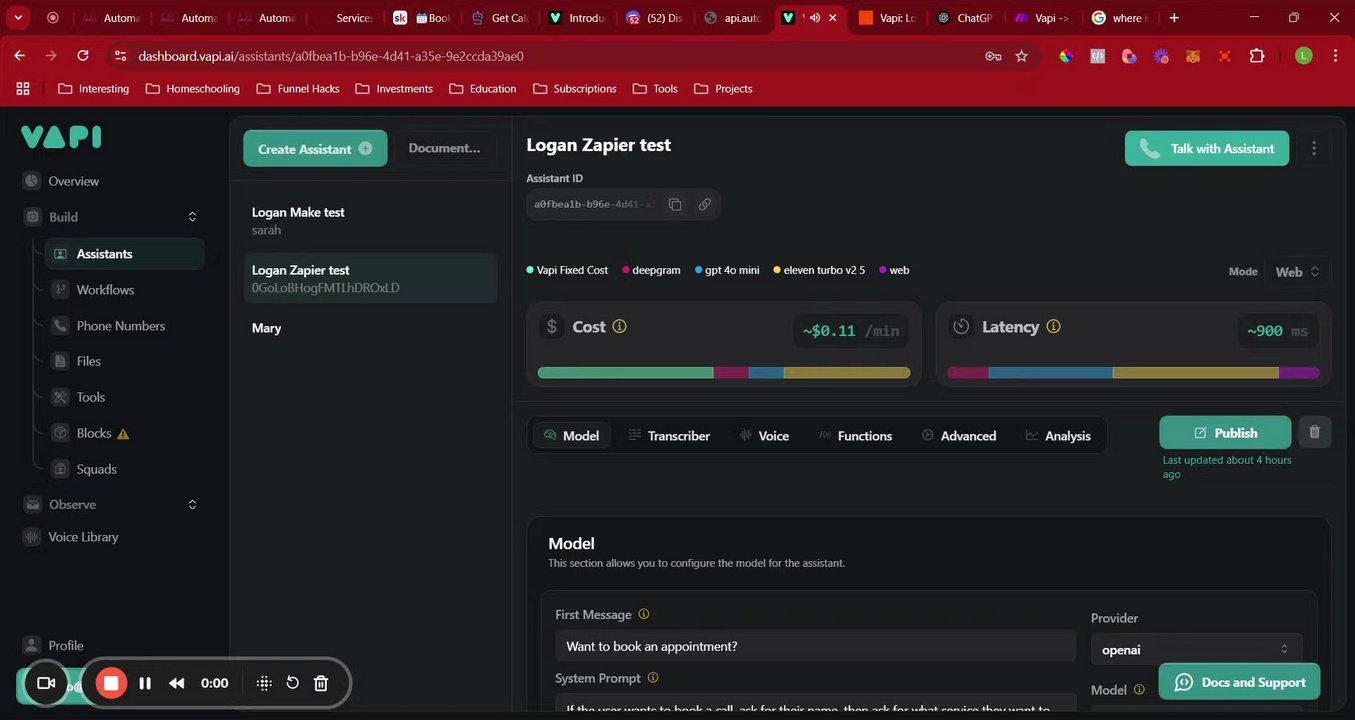Click the Cost info icon
The image size is (1355, 720).
(619, 326)
